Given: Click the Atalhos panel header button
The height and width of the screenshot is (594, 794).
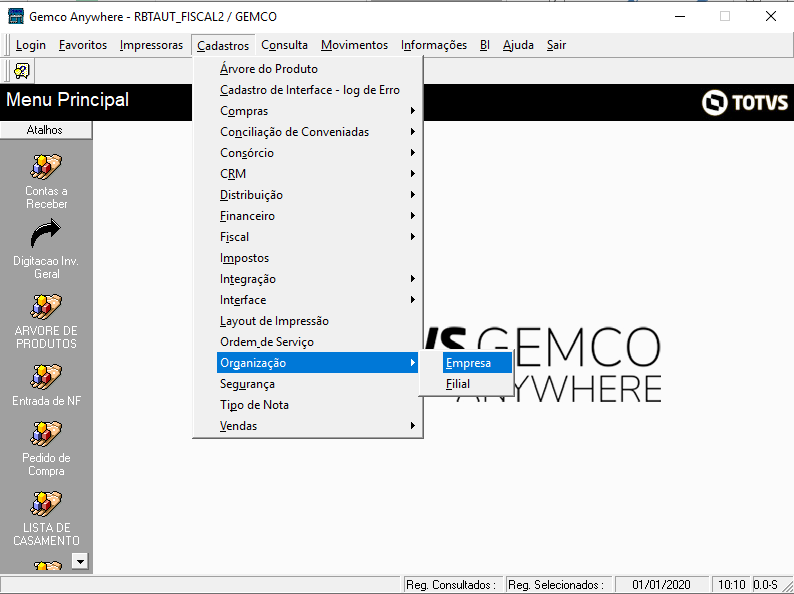Looking at the screenshot, I should coord(46,130).
